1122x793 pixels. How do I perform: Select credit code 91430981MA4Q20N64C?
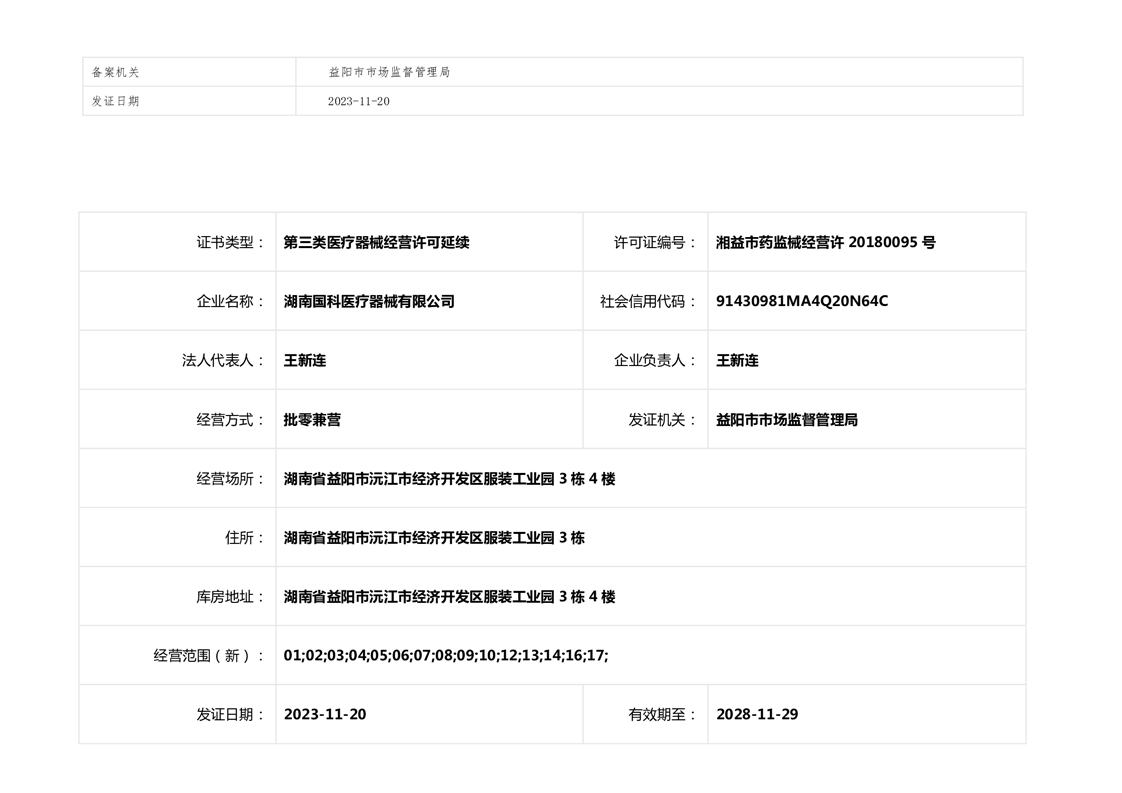pyautogui.click(x=801, y=301)
